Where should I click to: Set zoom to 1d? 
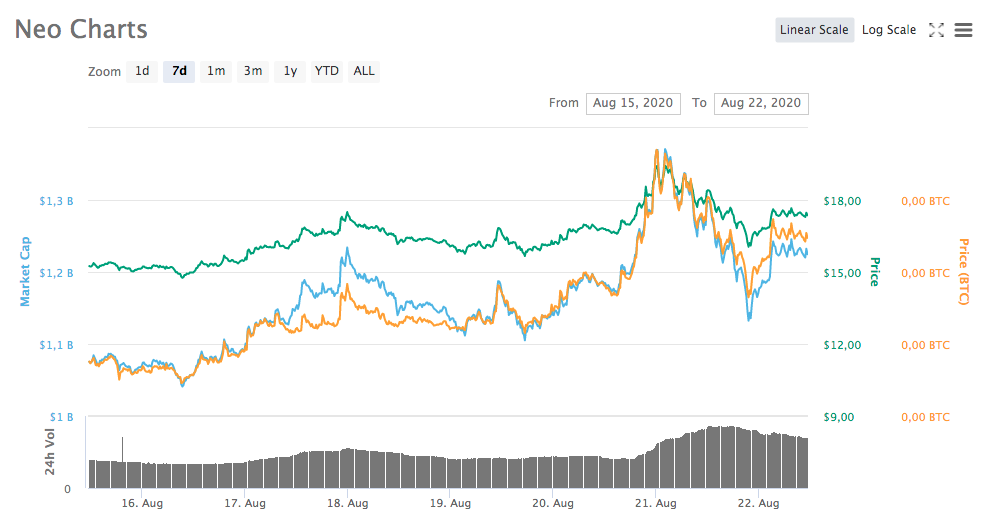coord(142,71)
